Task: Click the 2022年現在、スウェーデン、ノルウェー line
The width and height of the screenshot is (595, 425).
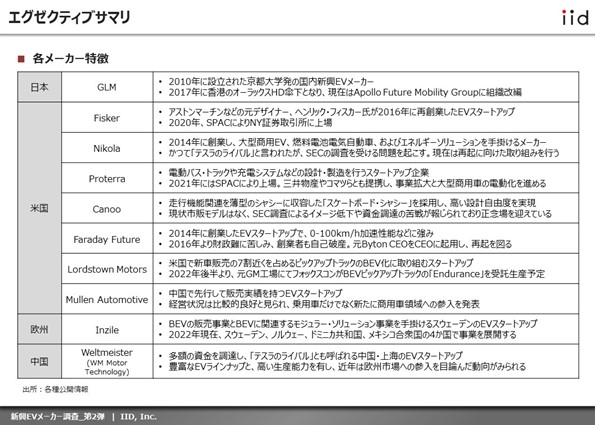Action: tap(342, 335)
